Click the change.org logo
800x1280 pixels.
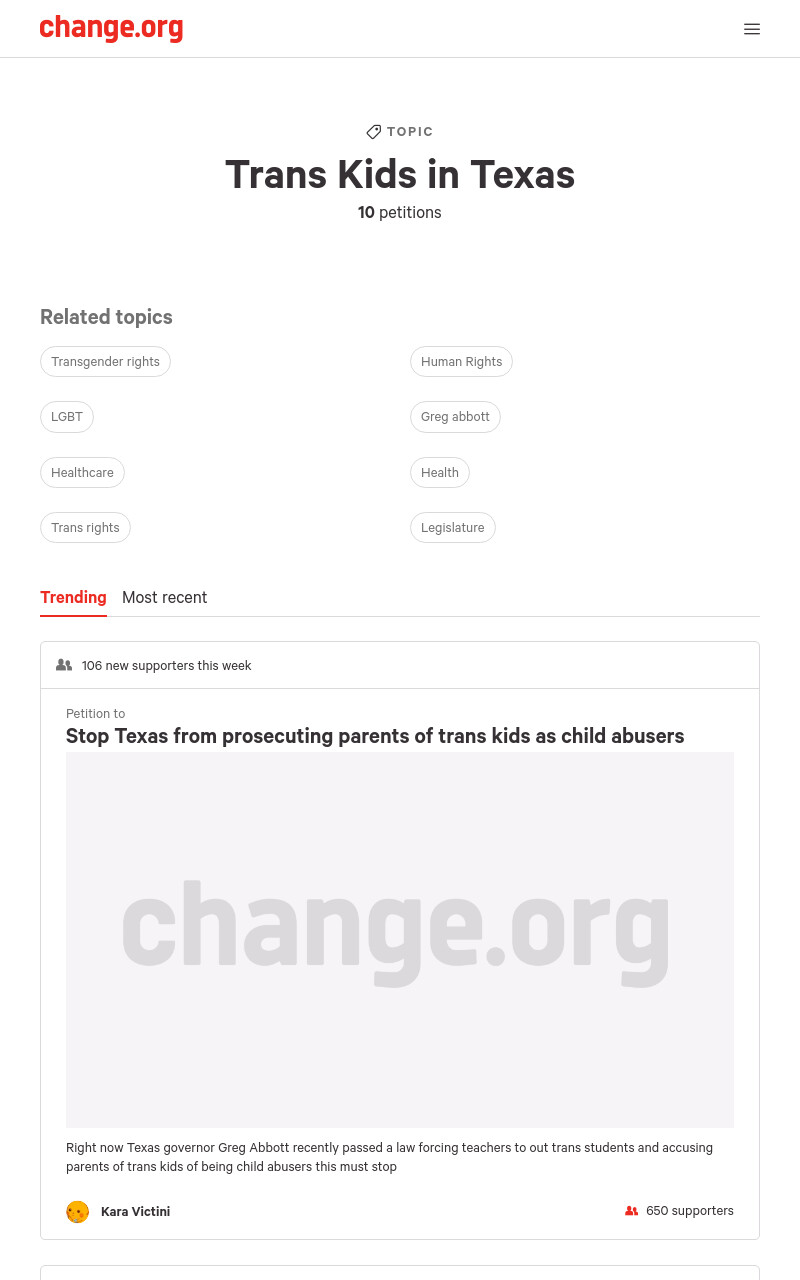[x=111, y=28]
